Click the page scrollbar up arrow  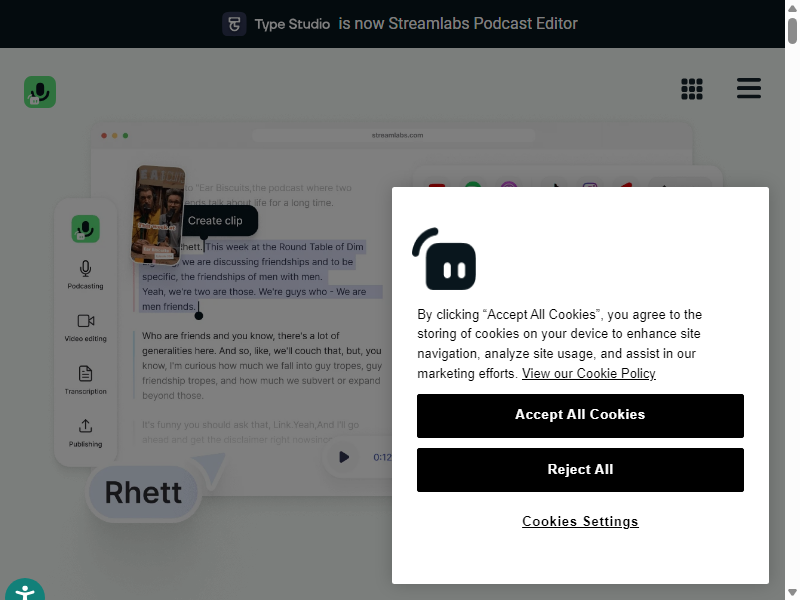(x=792, y=8)
